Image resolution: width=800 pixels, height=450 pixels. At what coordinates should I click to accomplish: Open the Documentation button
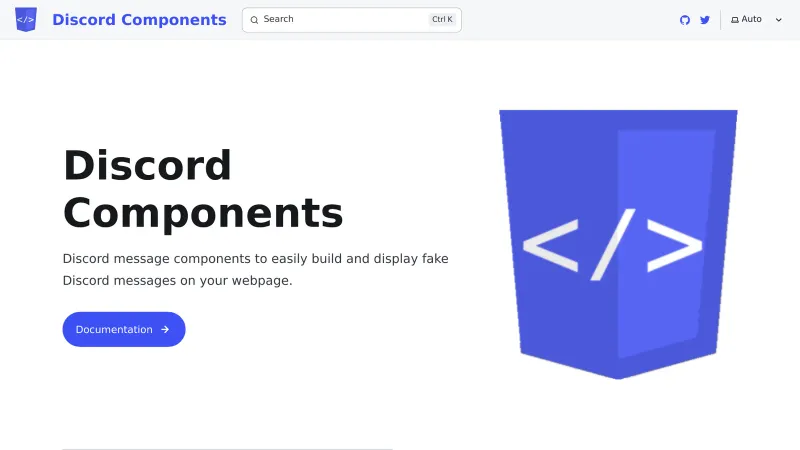pos(124,329)
